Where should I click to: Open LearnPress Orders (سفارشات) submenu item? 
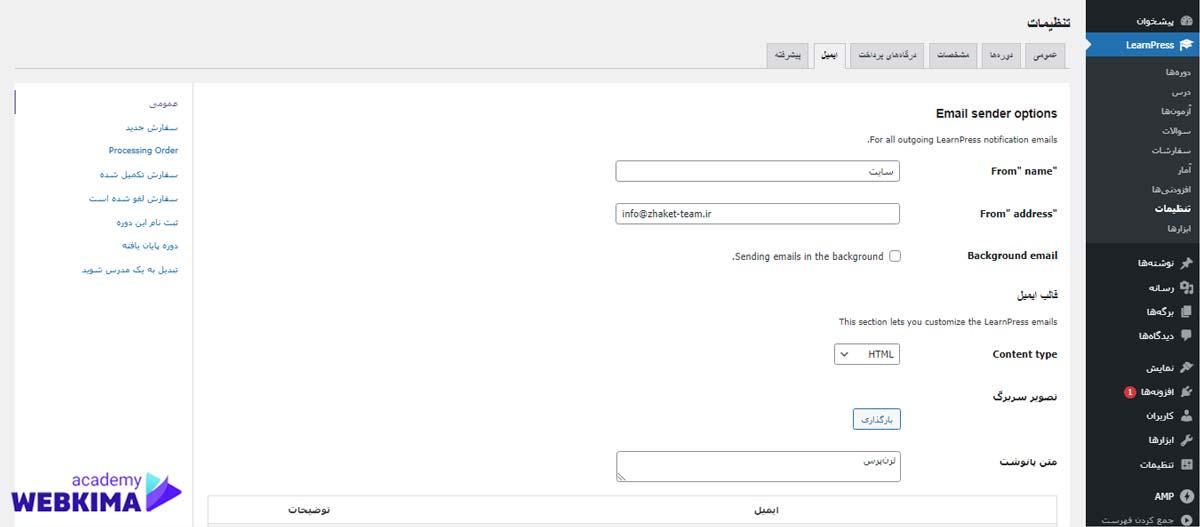click(x=1173, y=150)
